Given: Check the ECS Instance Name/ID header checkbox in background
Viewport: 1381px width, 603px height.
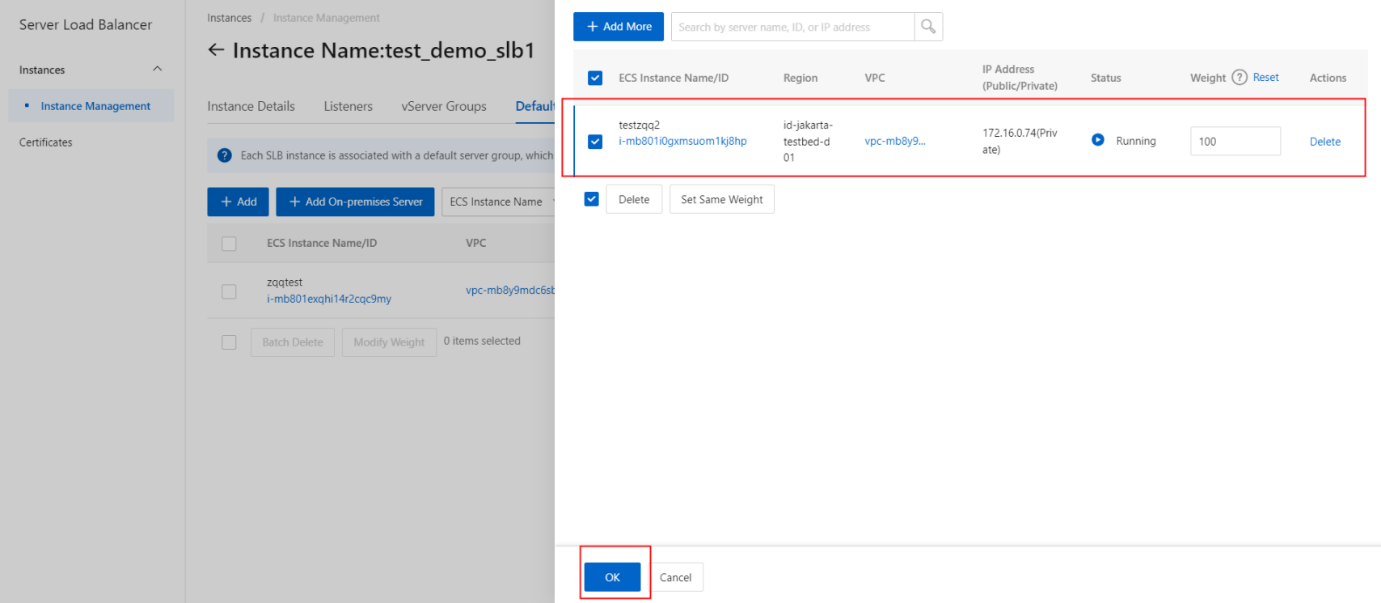Looking at the screenshot, I should click(229, 243).
